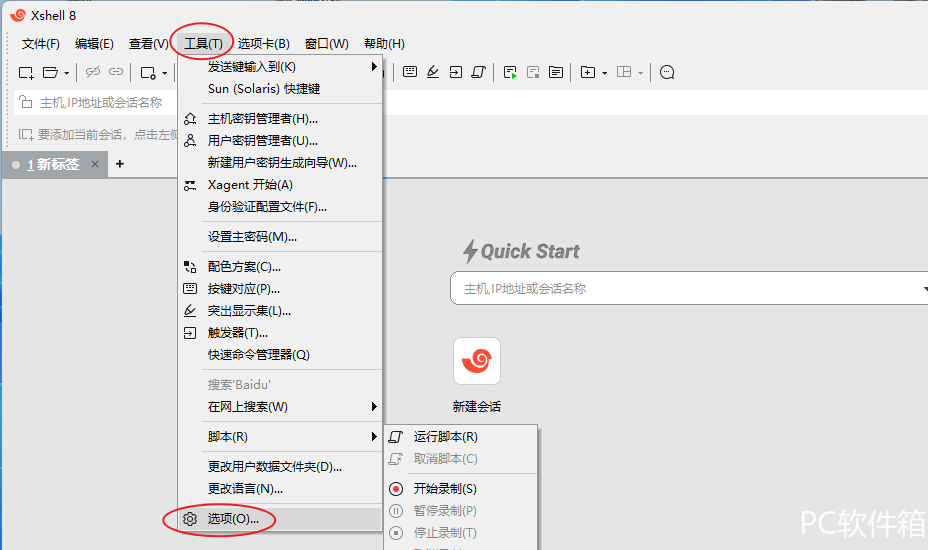Select 运行脚本(R) in the script submenu
The width and height of the screenshot is (928, 550).
click(460, 437)
